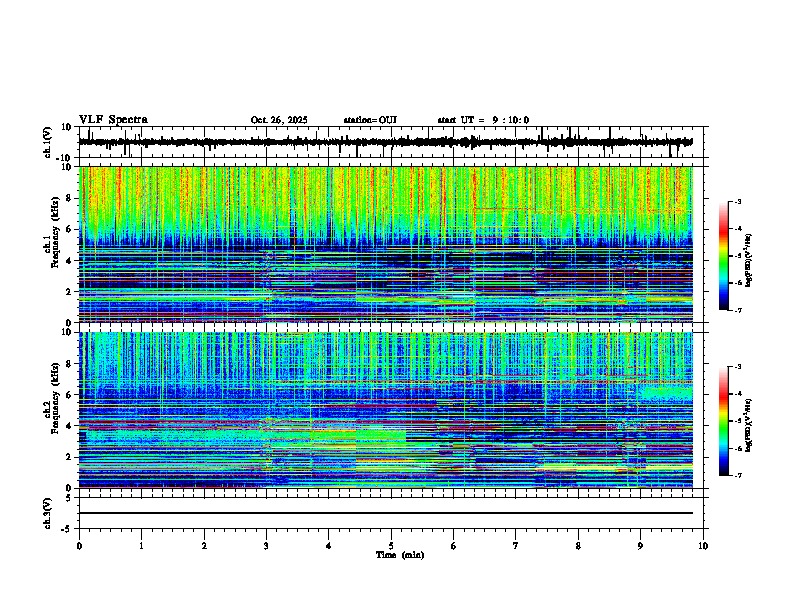
Task: Click the "-3" tick on ch.2 colorbar
Action: point(738,367)
